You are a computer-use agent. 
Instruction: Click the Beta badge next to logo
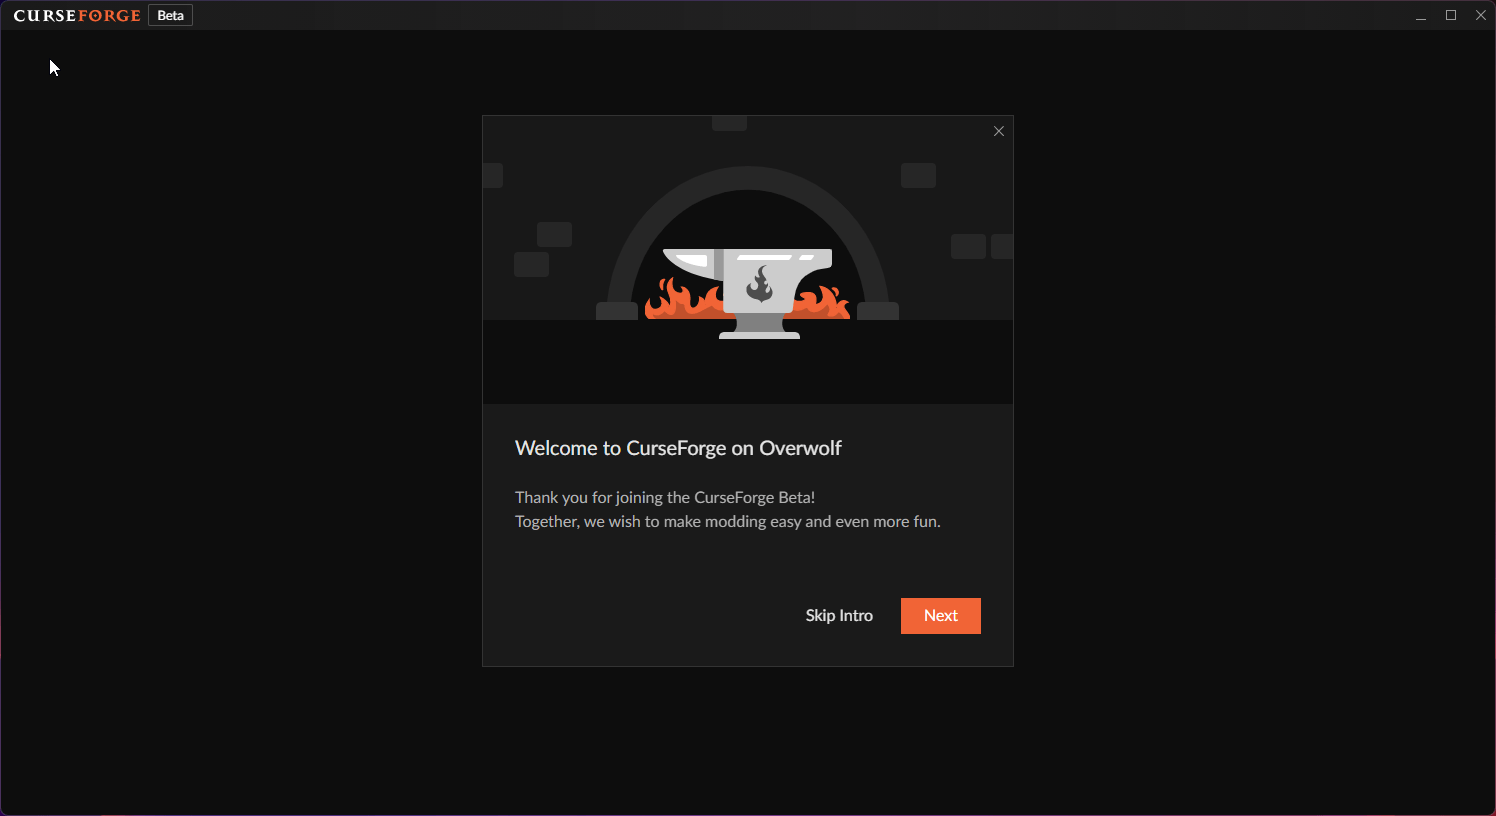point(170,16)
